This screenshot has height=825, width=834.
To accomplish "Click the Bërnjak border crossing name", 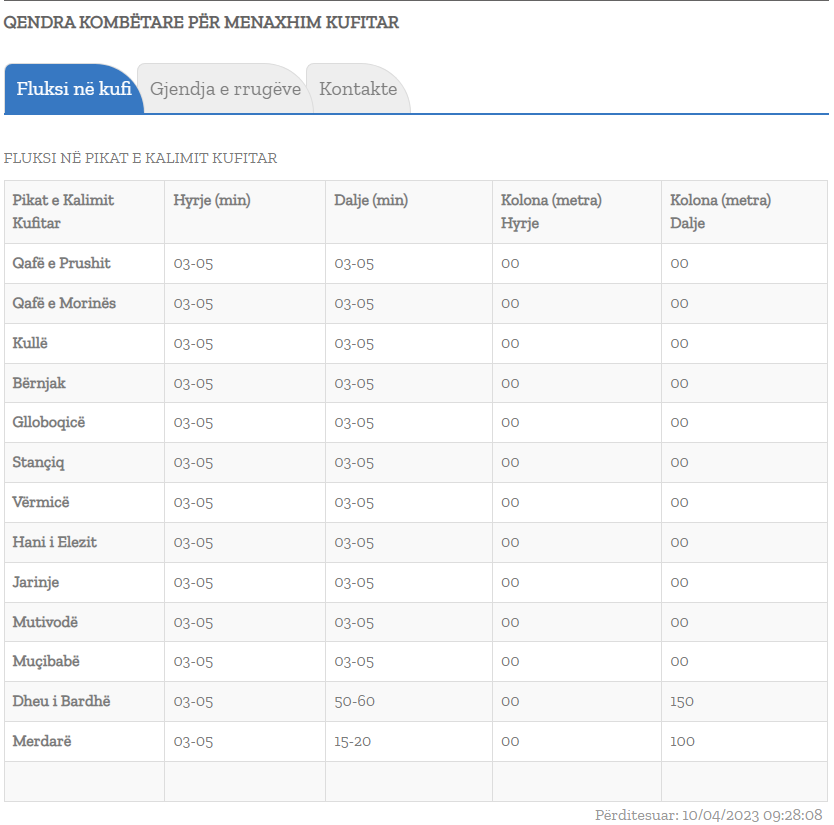I will 39,383.
